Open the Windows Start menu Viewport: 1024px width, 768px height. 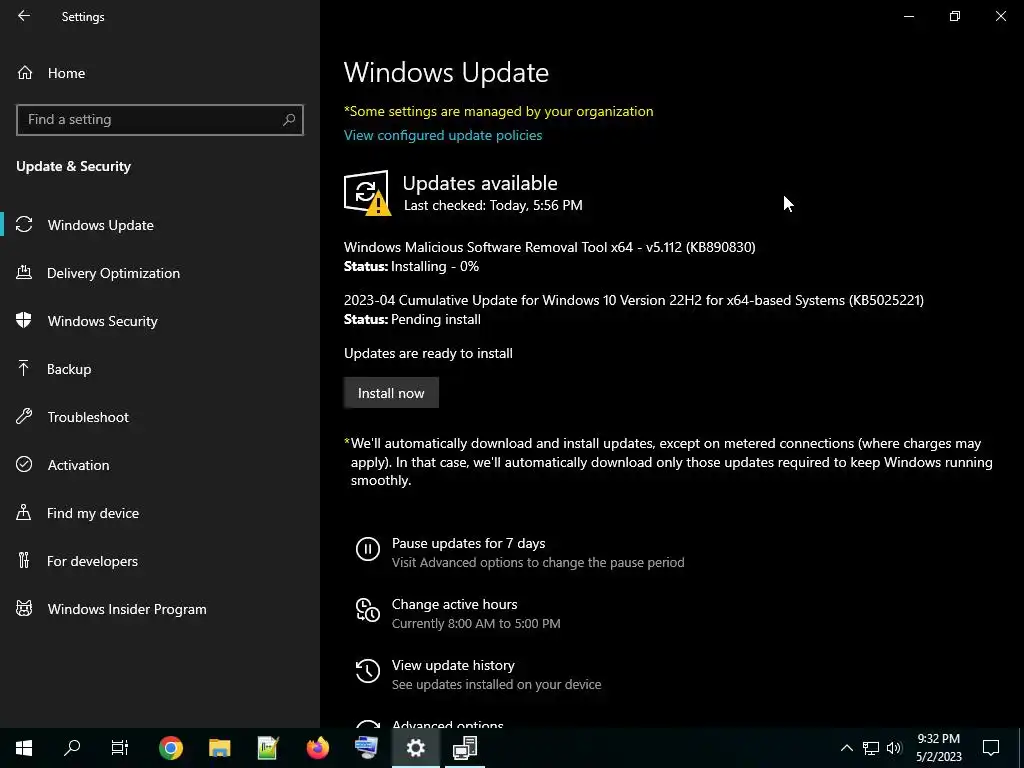(x=24, y=748)
